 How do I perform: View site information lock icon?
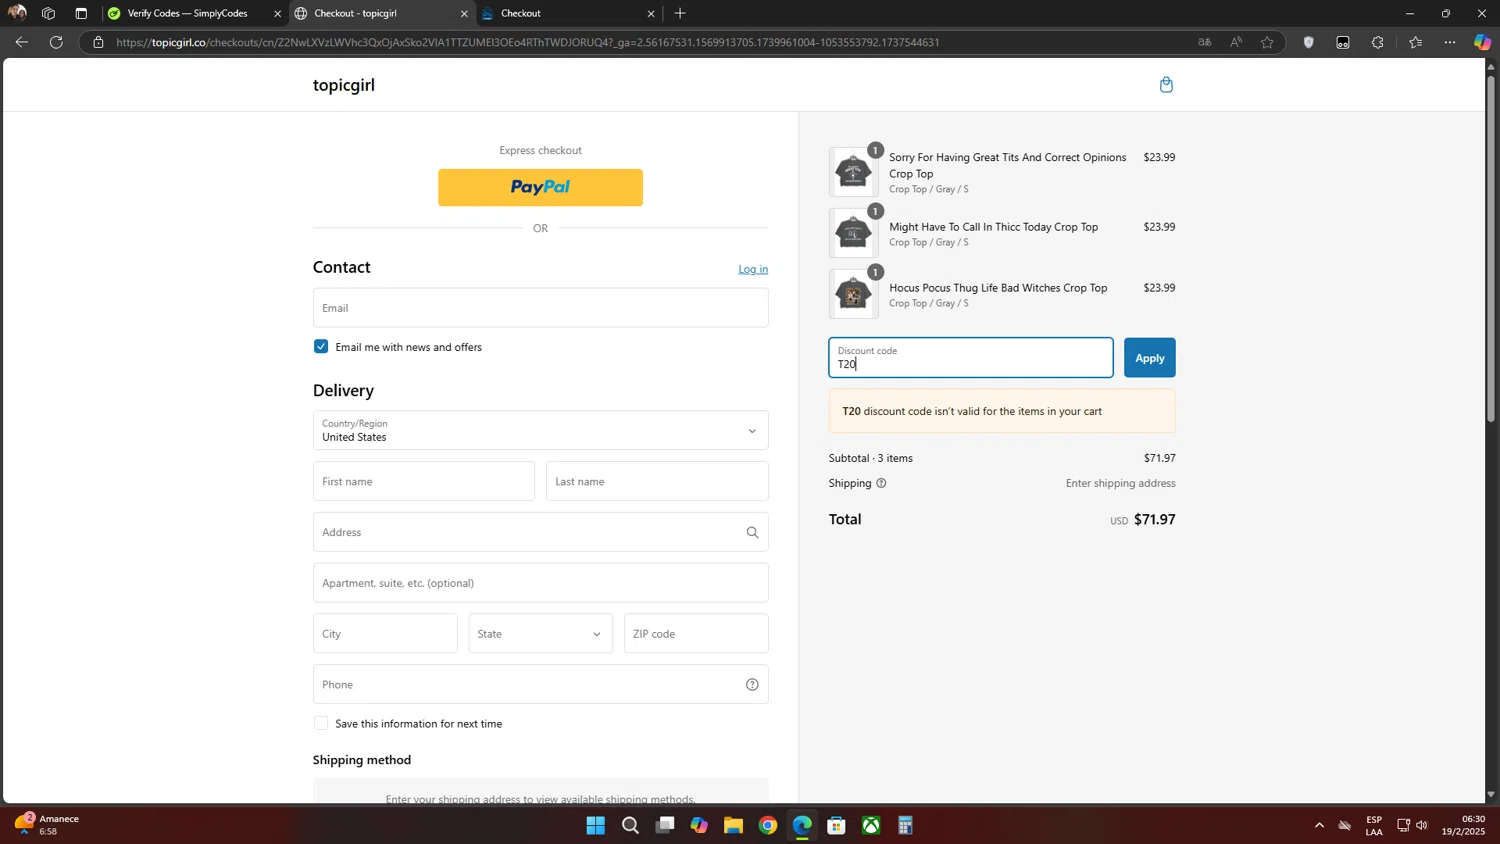click(98, 42)
